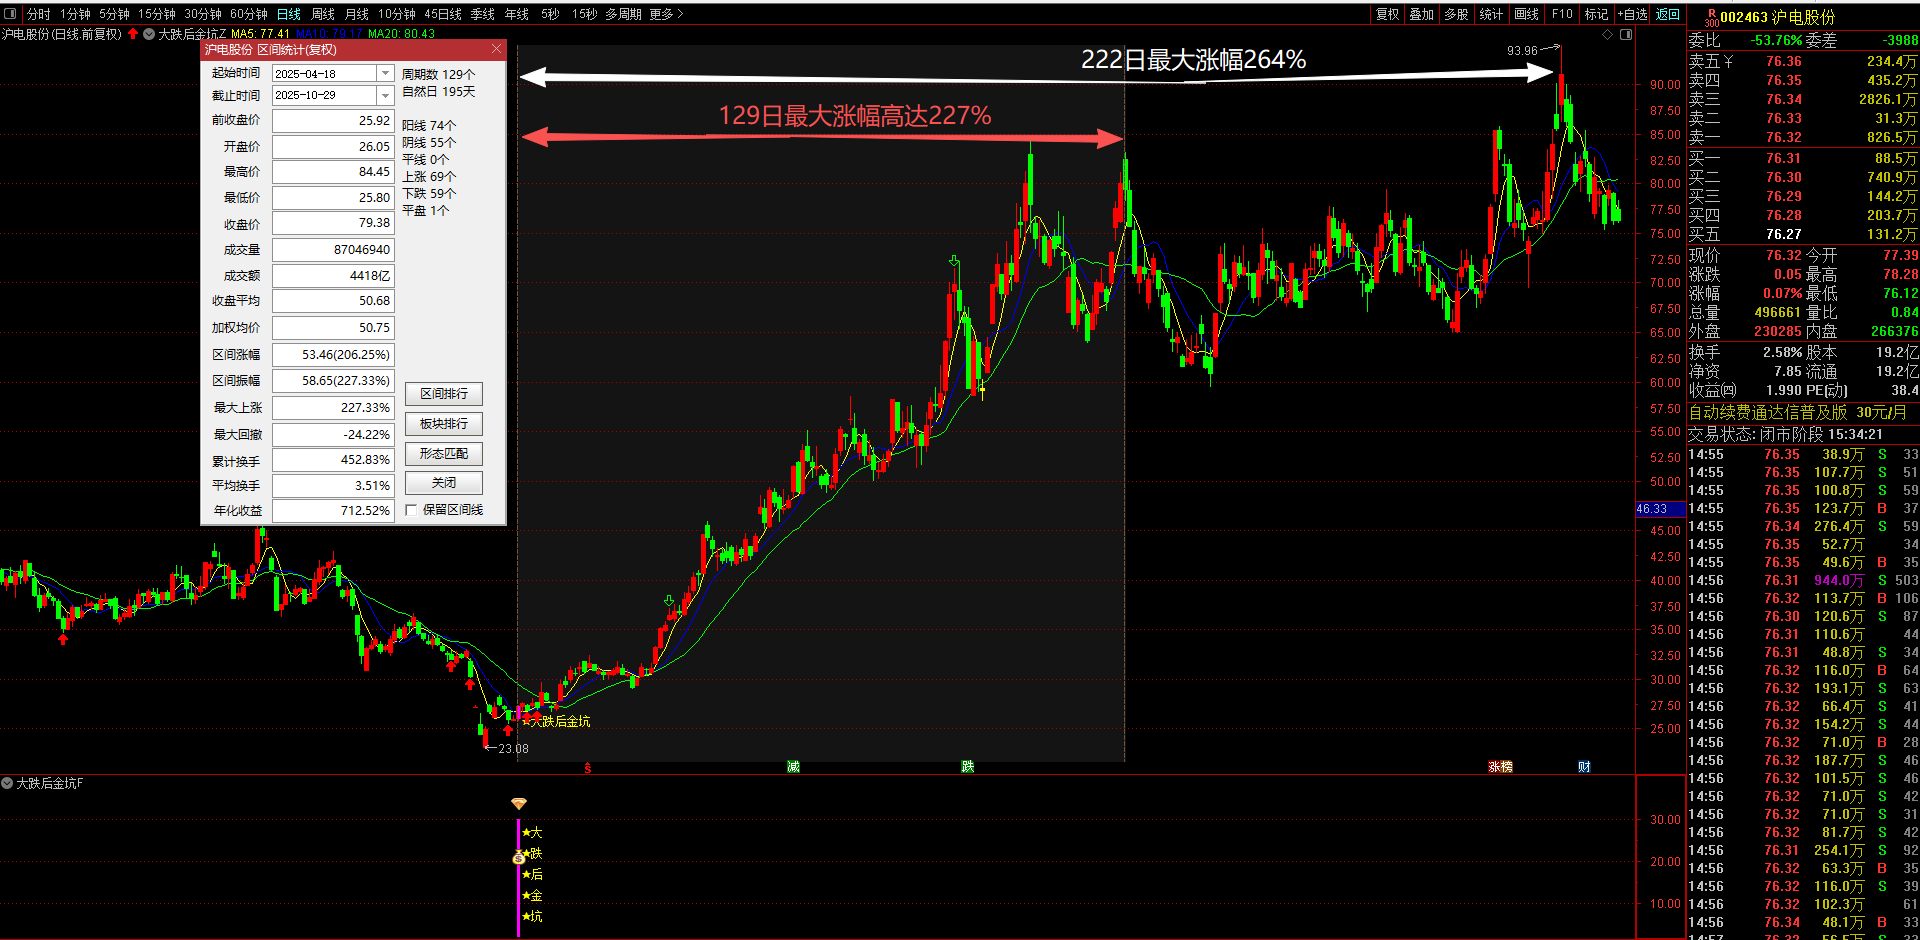Image resolution: width=1920 pixels, height=940 pixels.
Task: Click the diamond gem icon in sub-chart
Action: click(518, 803)
